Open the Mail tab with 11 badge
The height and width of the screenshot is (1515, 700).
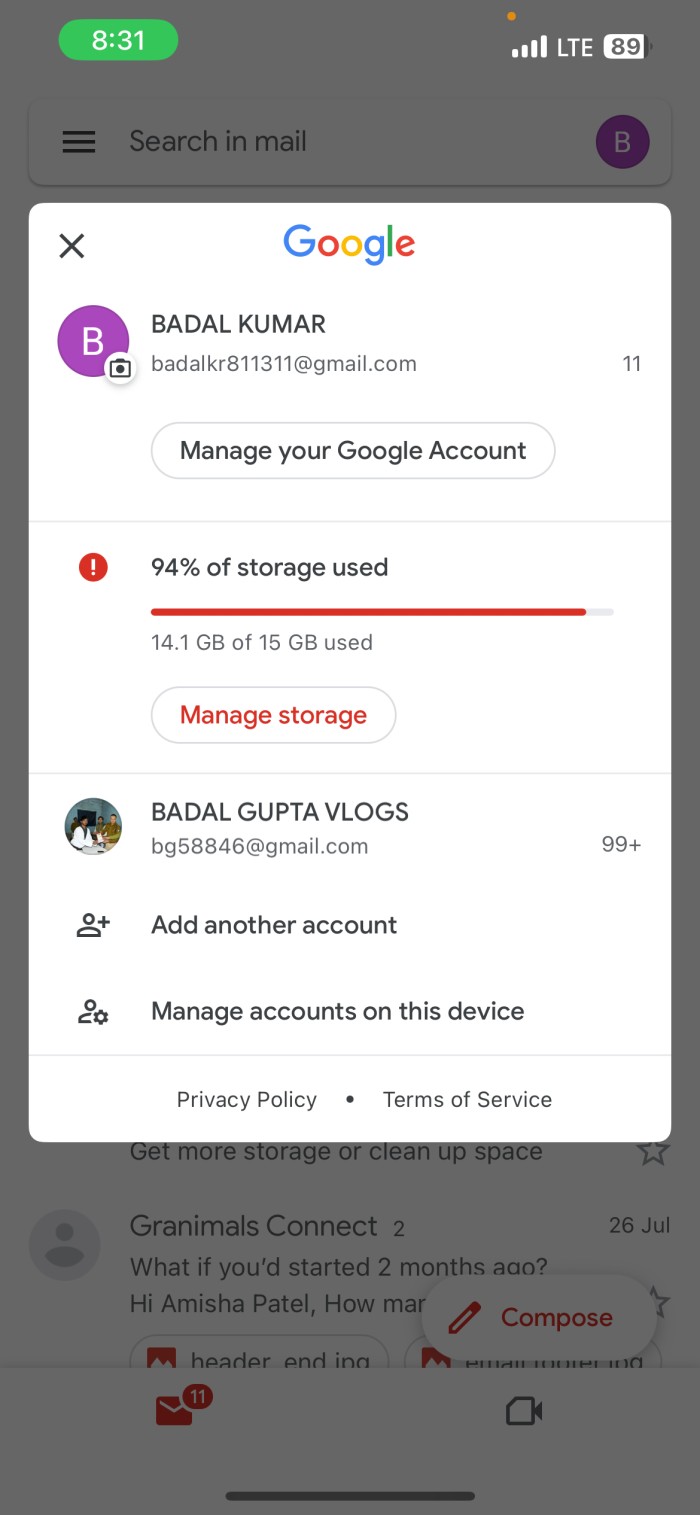click(176, 1410)
